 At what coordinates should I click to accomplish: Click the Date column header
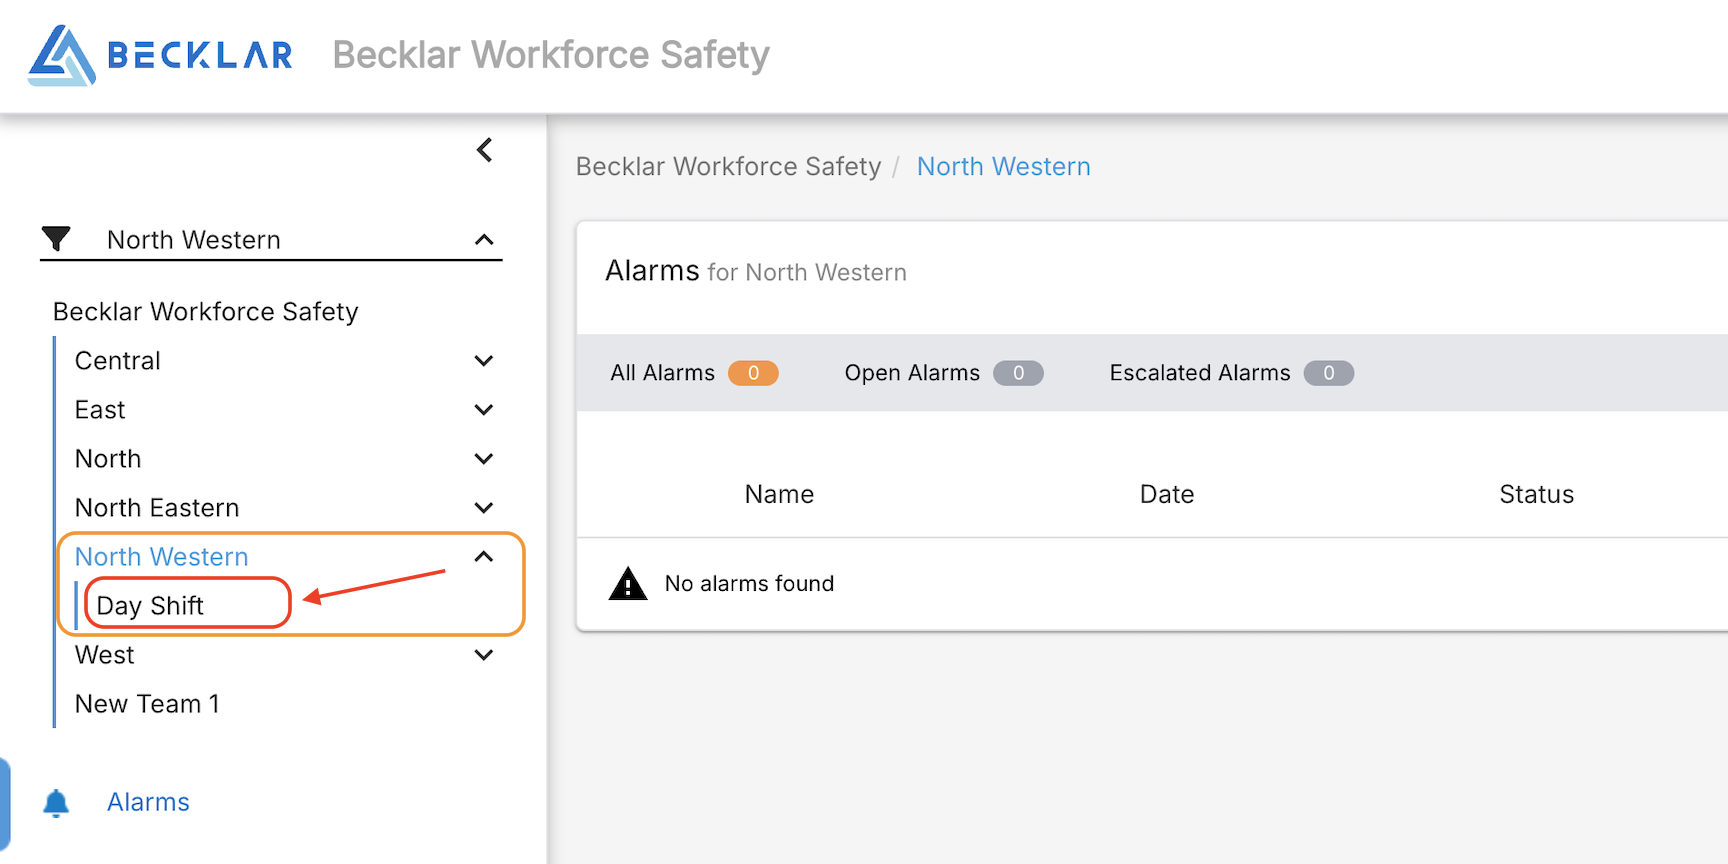(1167, 494)
